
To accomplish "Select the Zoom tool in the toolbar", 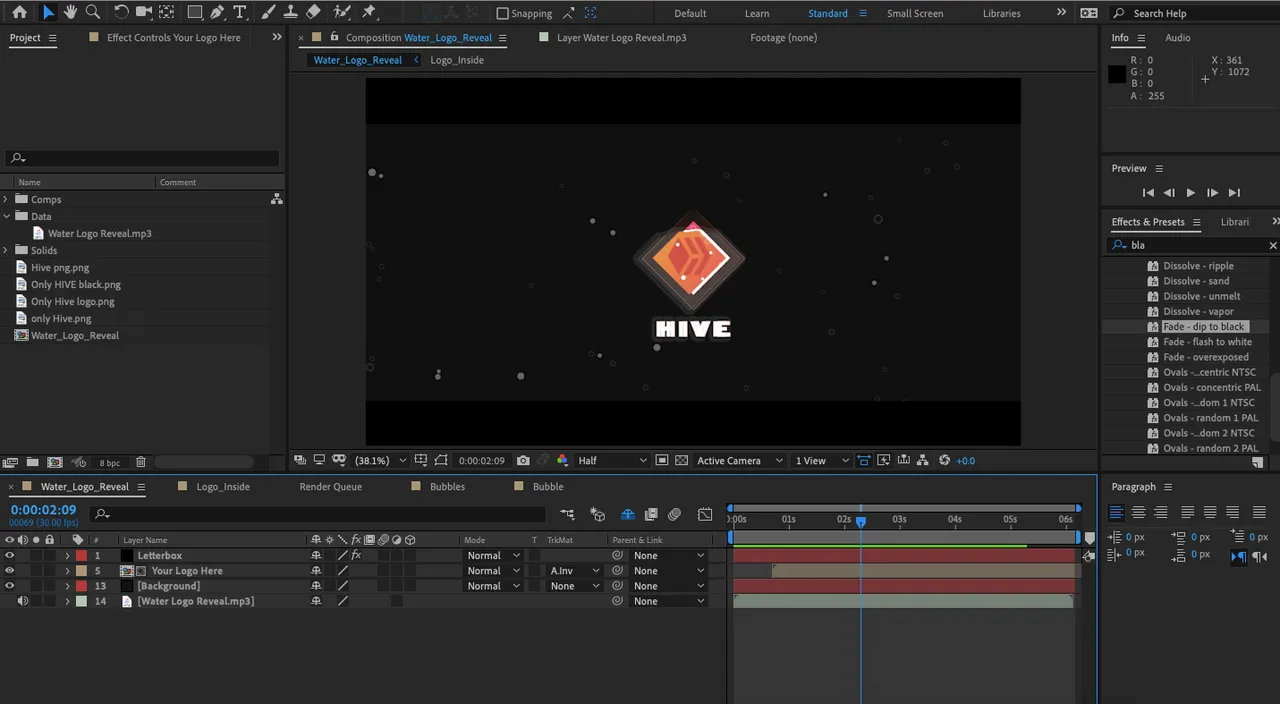I will point(93,13).
